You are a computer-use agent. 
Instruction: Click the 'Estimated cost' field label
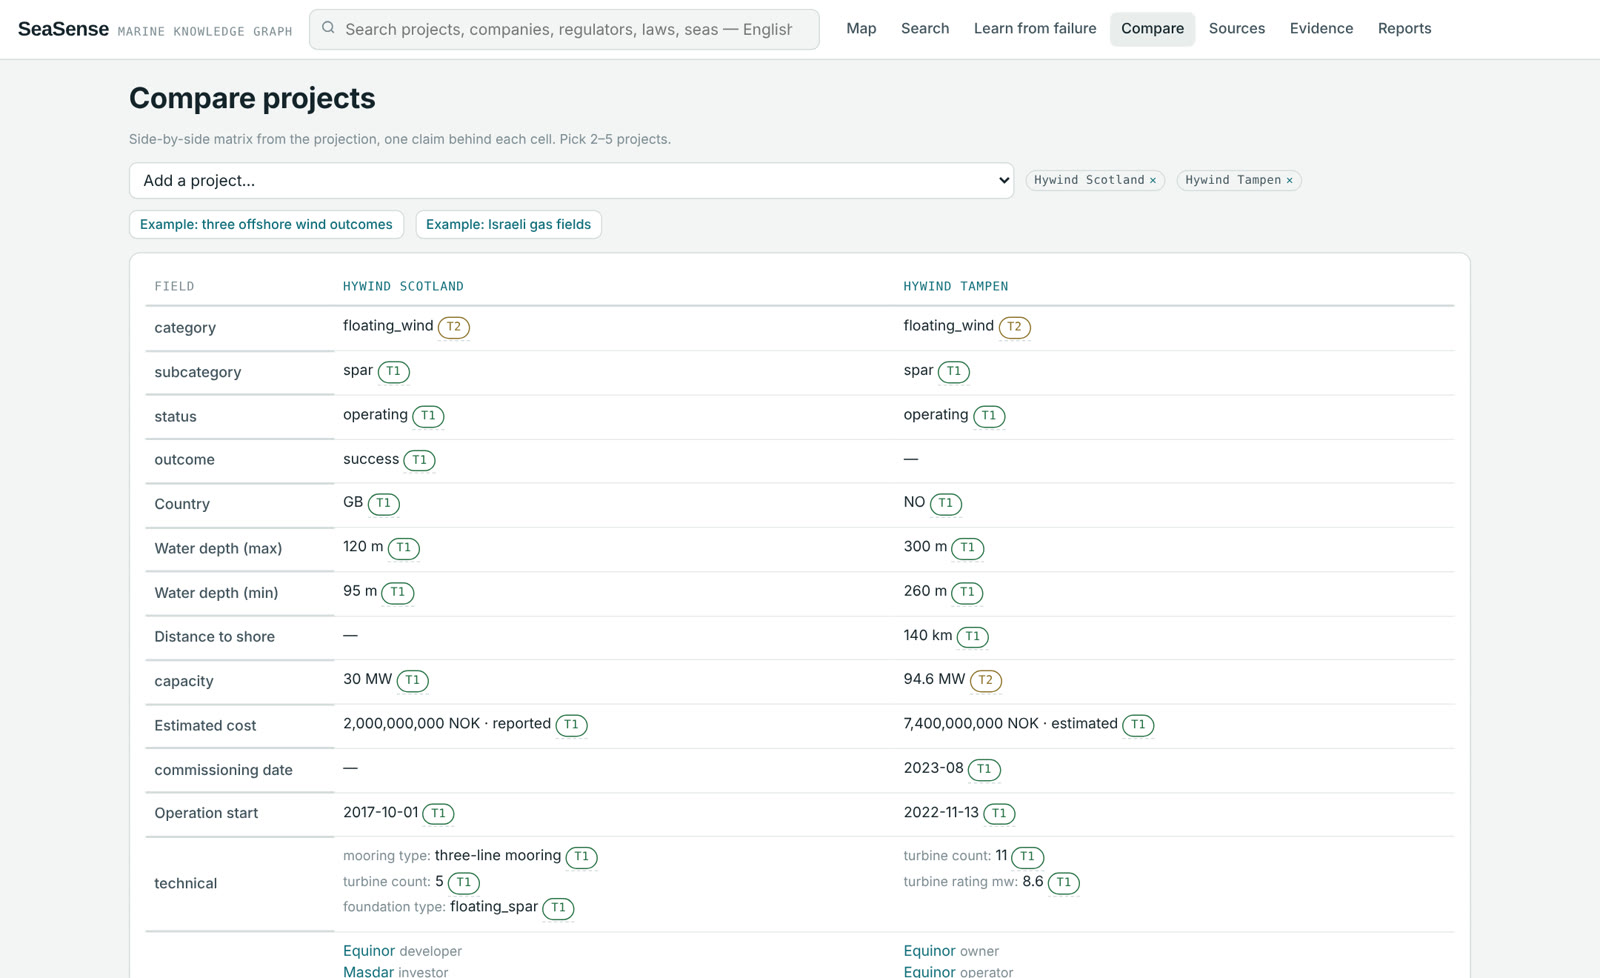[x=205, y=726]
